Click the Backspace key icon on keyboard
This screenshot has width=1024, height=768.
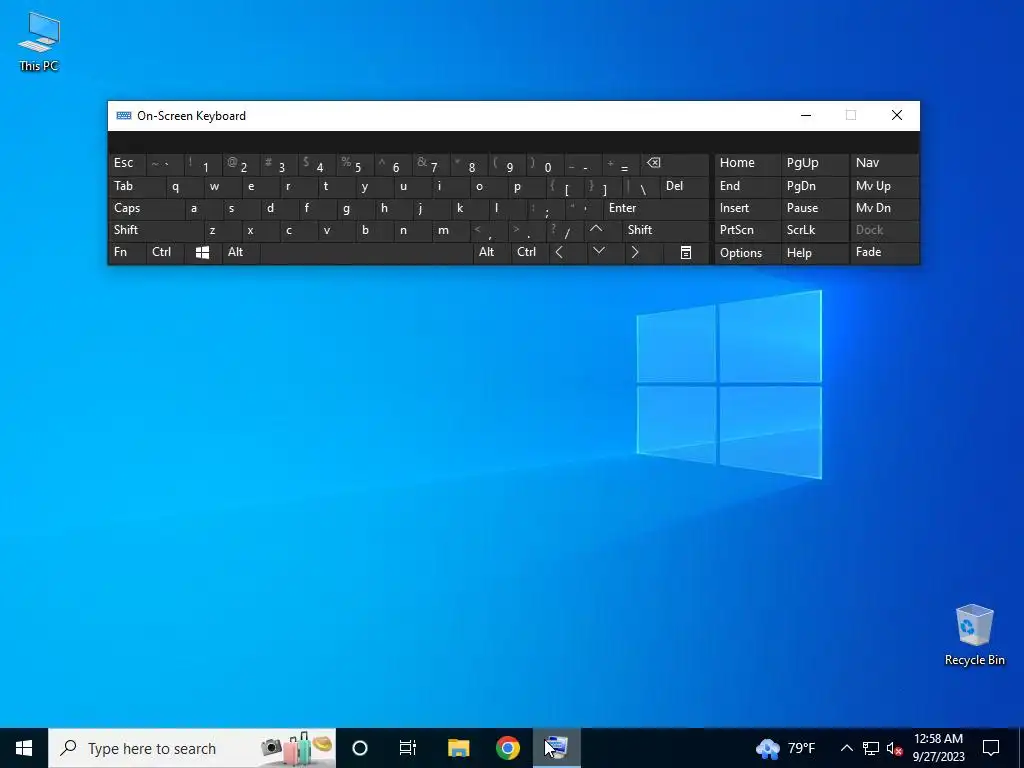pyautogui.click(x=676, y=163)
